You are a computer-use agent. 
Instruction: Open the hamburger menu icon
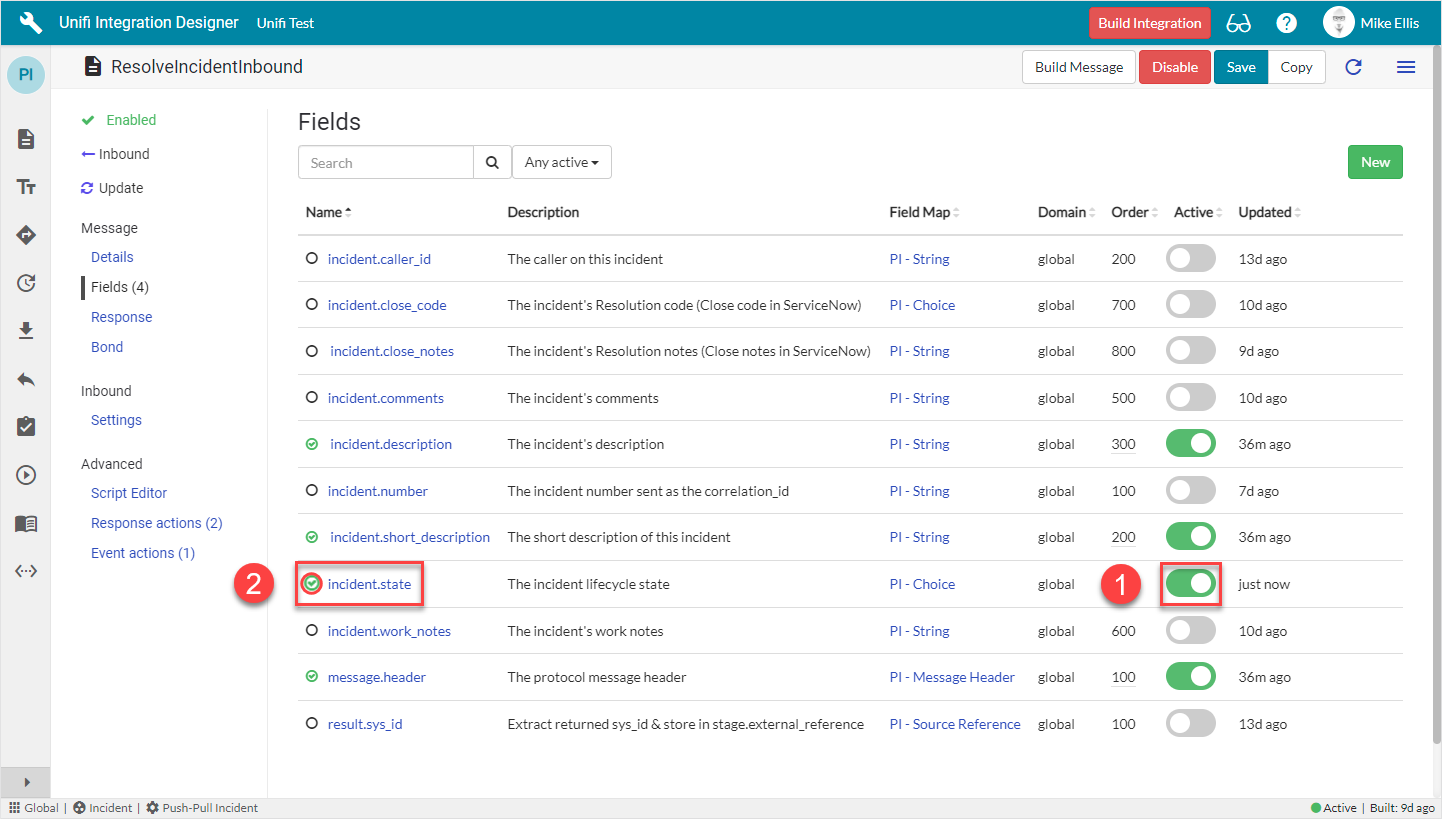1405,67
